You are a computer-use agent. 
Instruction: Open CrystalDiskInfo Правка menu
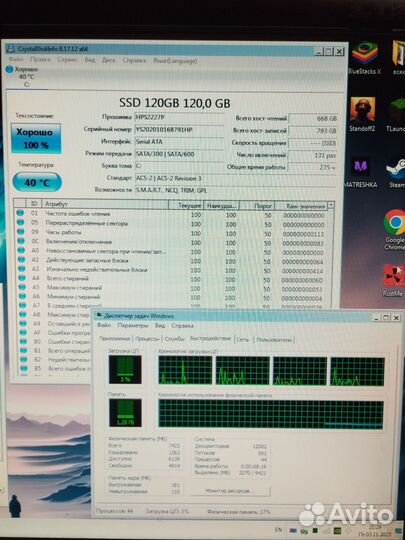pyautogui.click(x=40, y=60)
